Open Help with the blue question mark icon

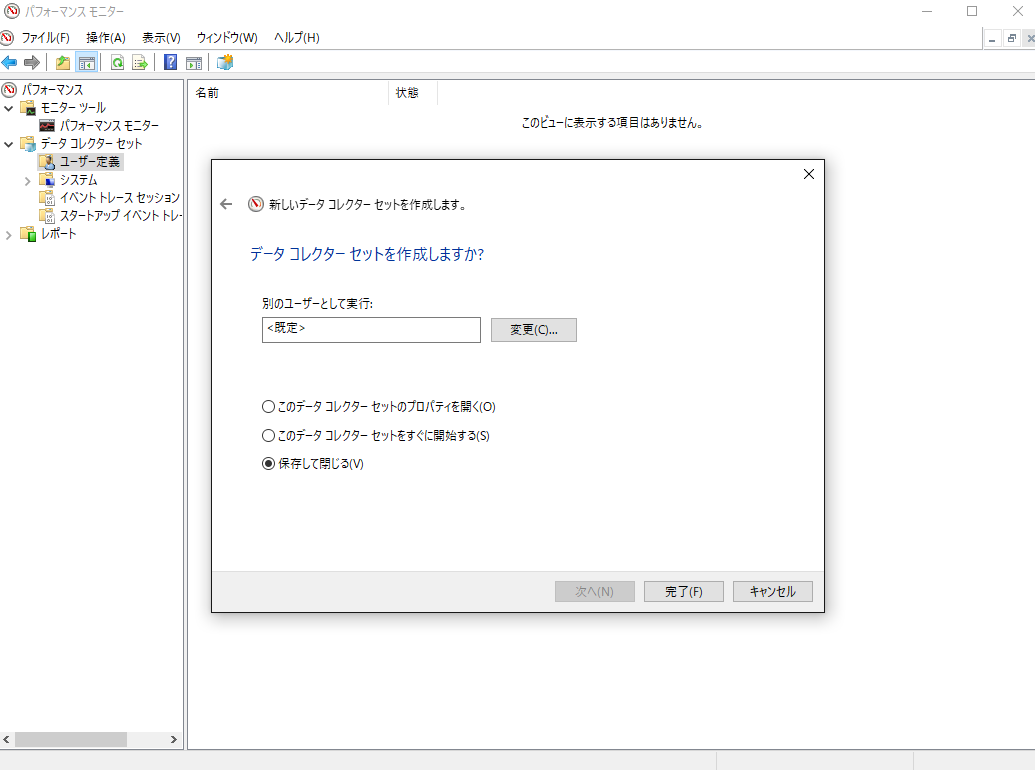(170, 62)
